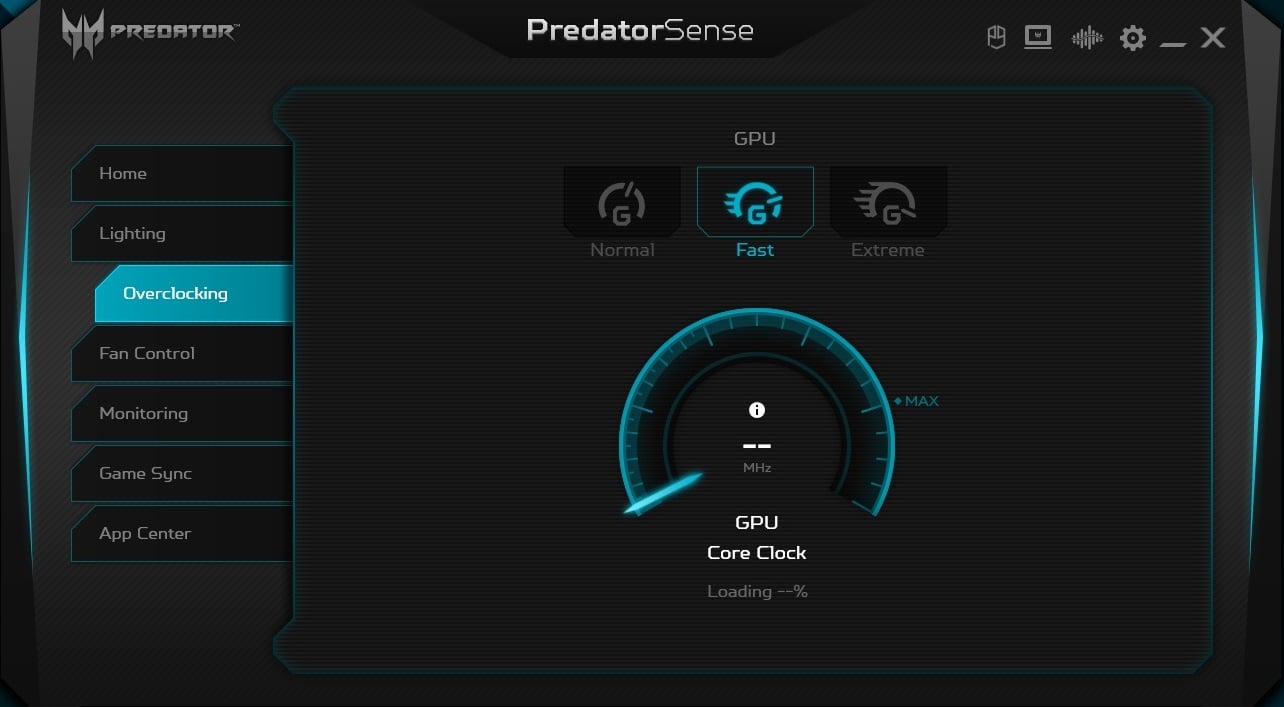Open the laptop display icon in header
Viewport: 1284px width, 707px height.
pos(1038,38)
